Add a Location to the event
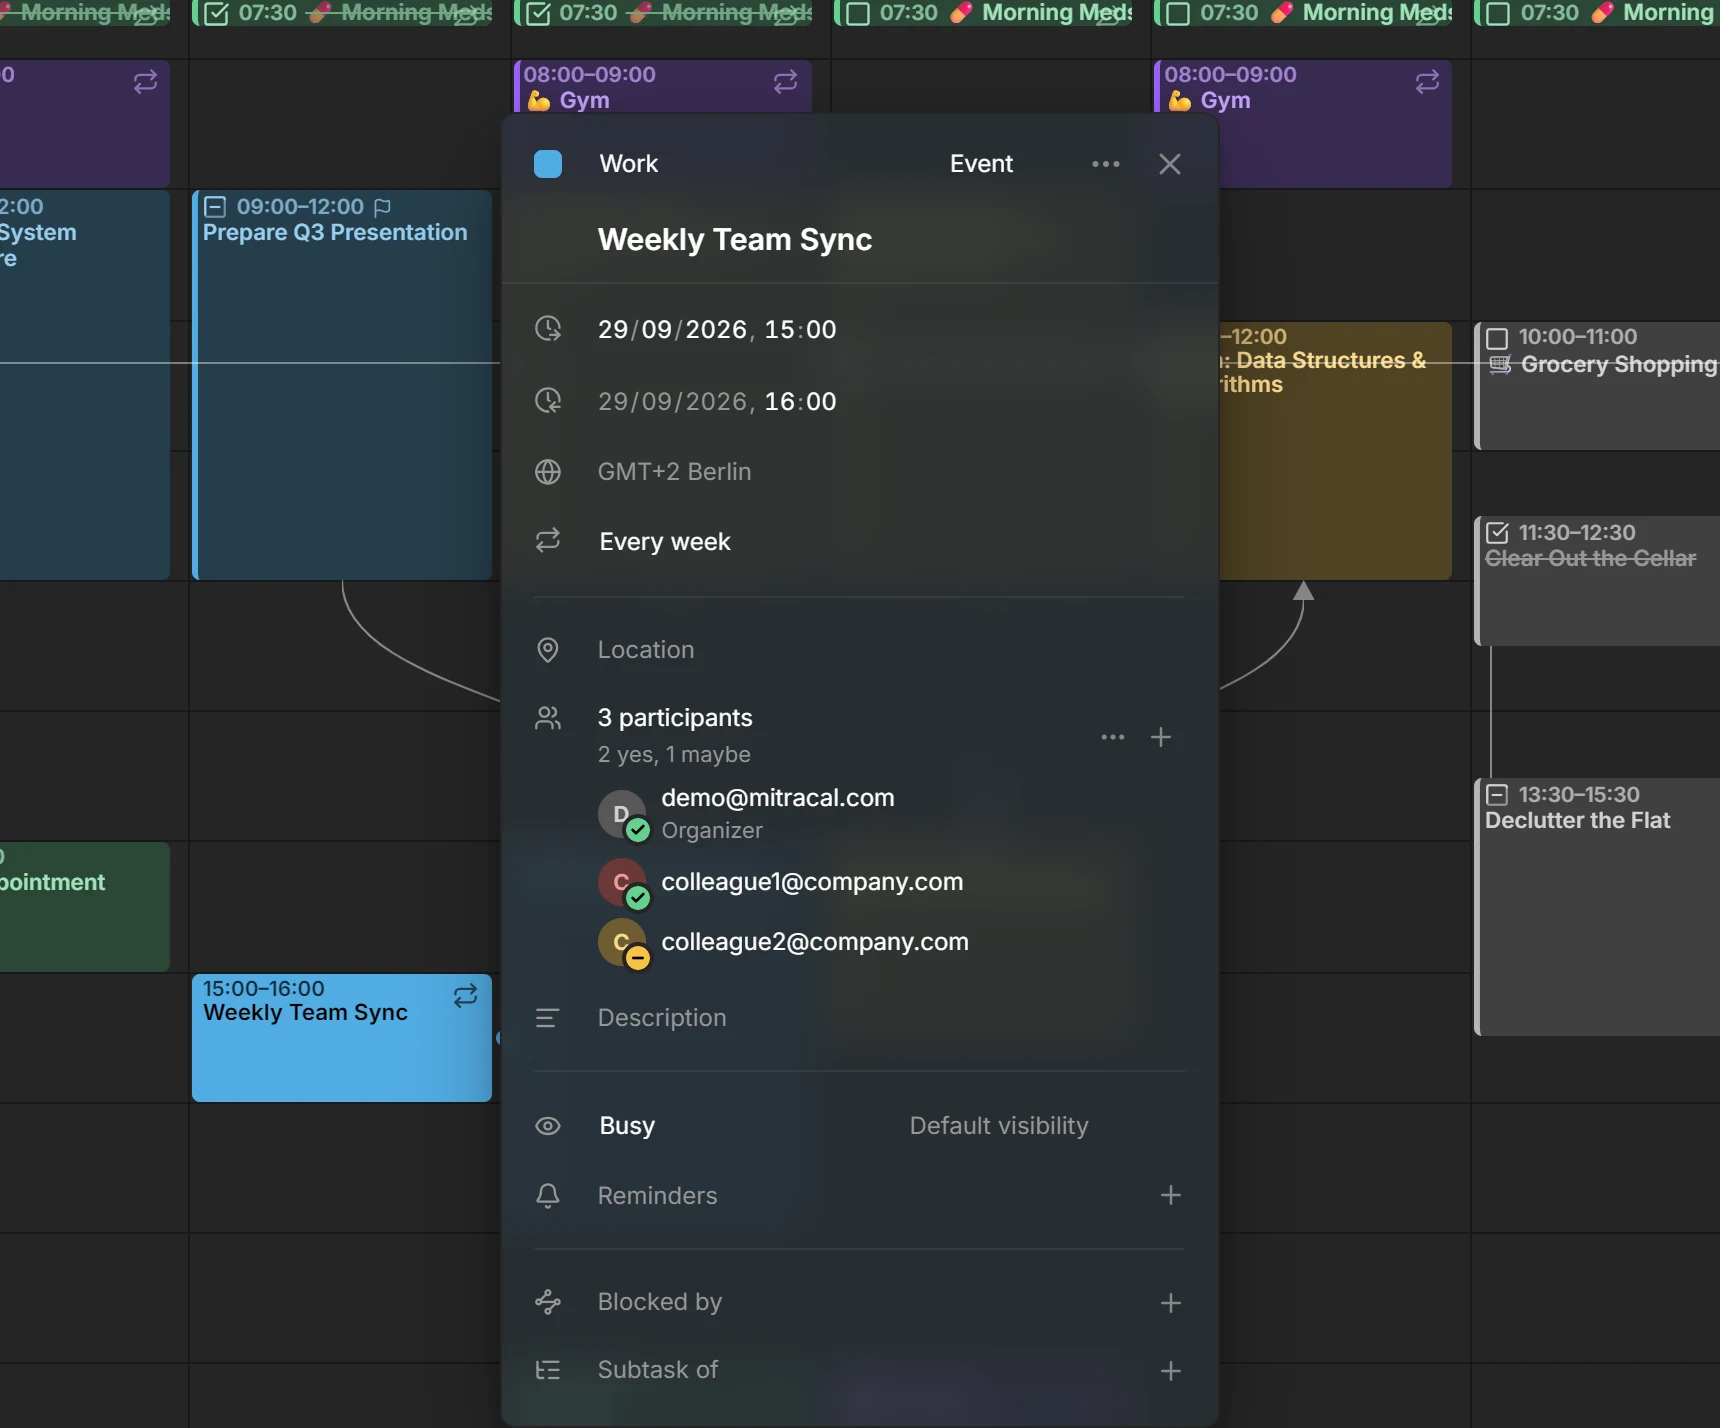1720x1428 pixels. (646, 650)
